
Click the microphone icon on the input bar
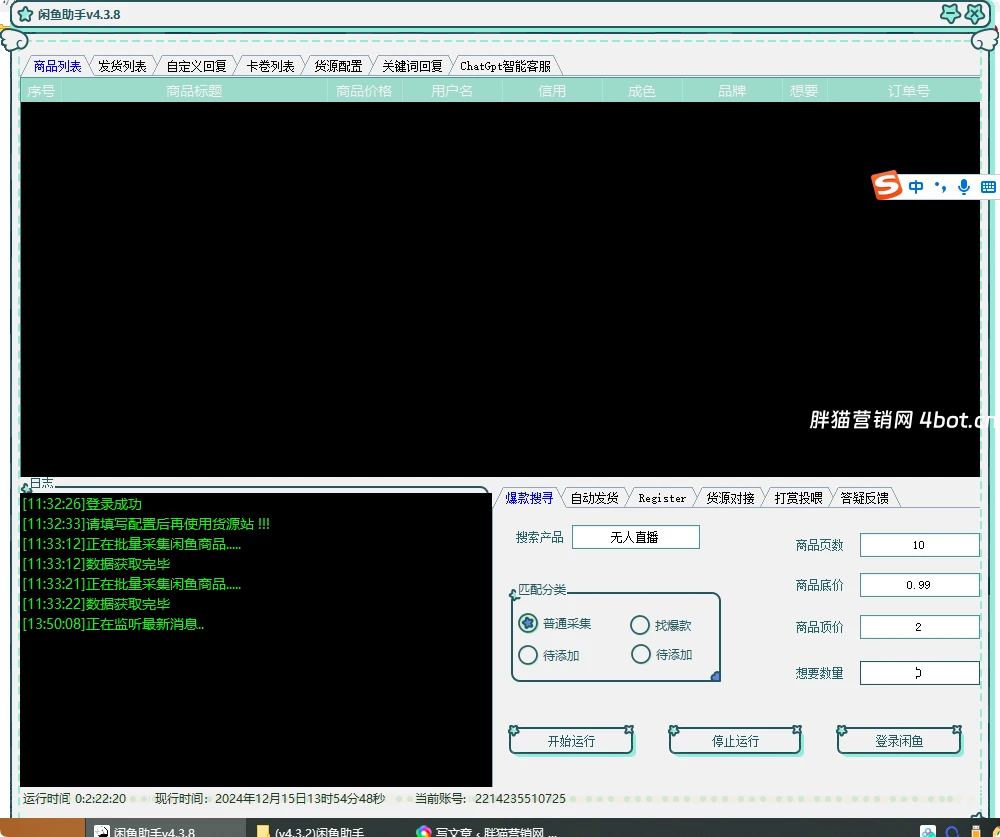pos(962,186)
